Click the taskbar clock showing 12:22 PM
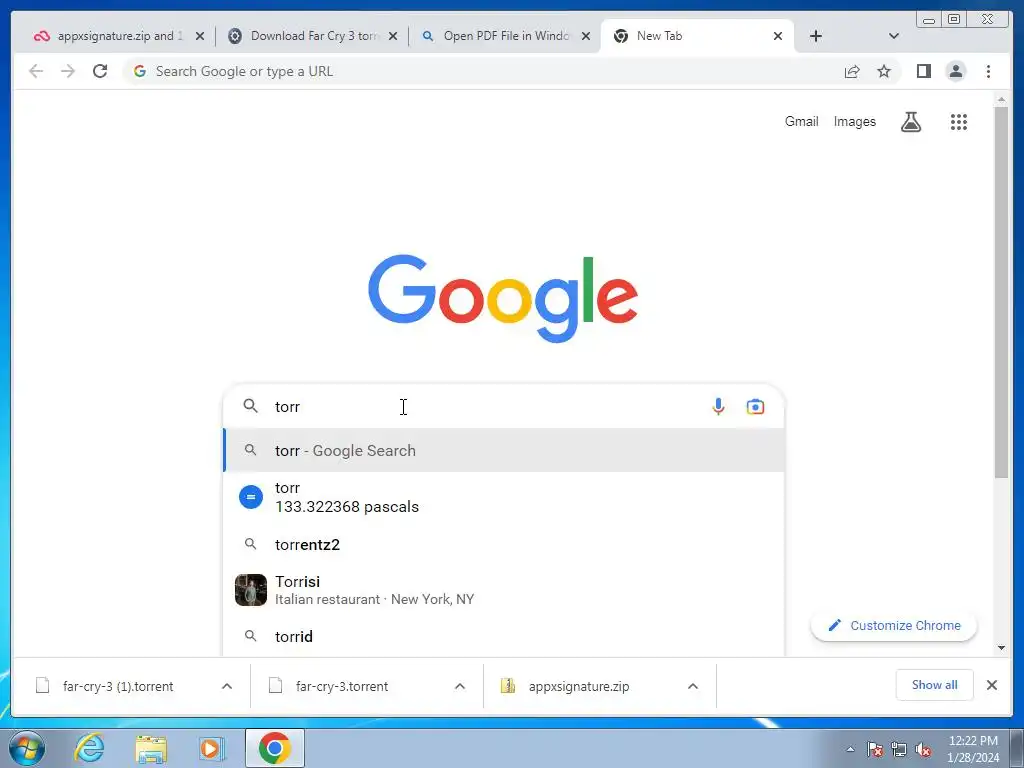 (x=973, y=749)
